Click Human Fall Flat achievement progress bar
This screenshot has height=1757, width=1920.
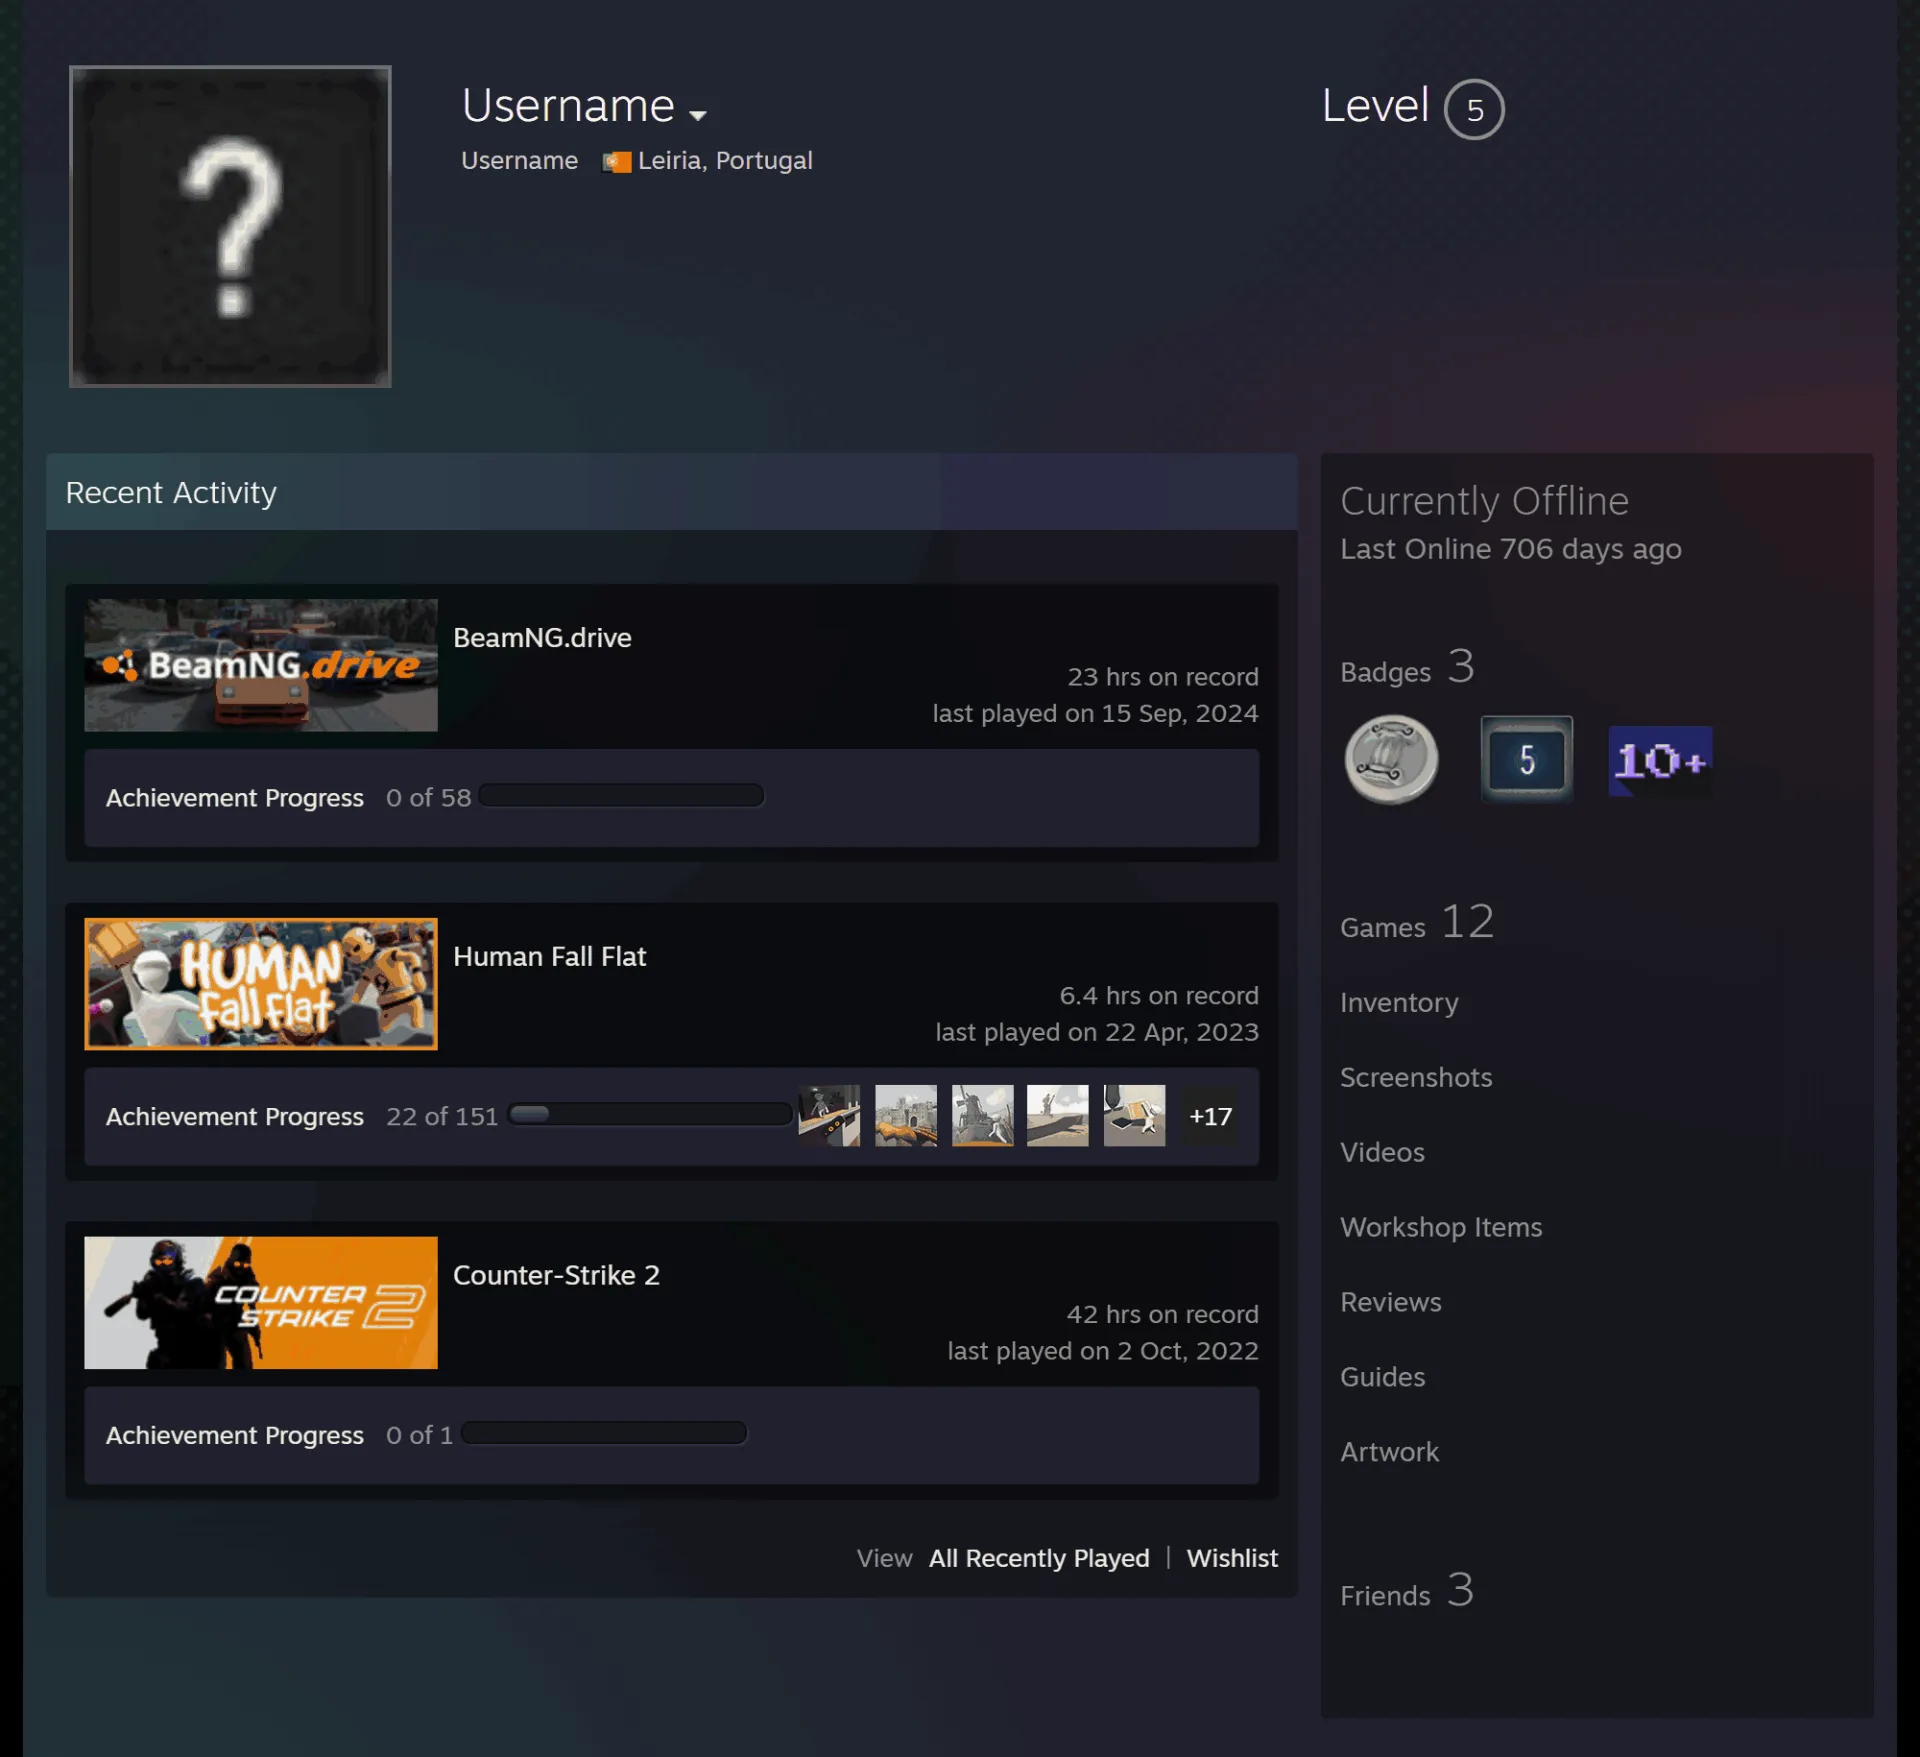coord(650,1115)
